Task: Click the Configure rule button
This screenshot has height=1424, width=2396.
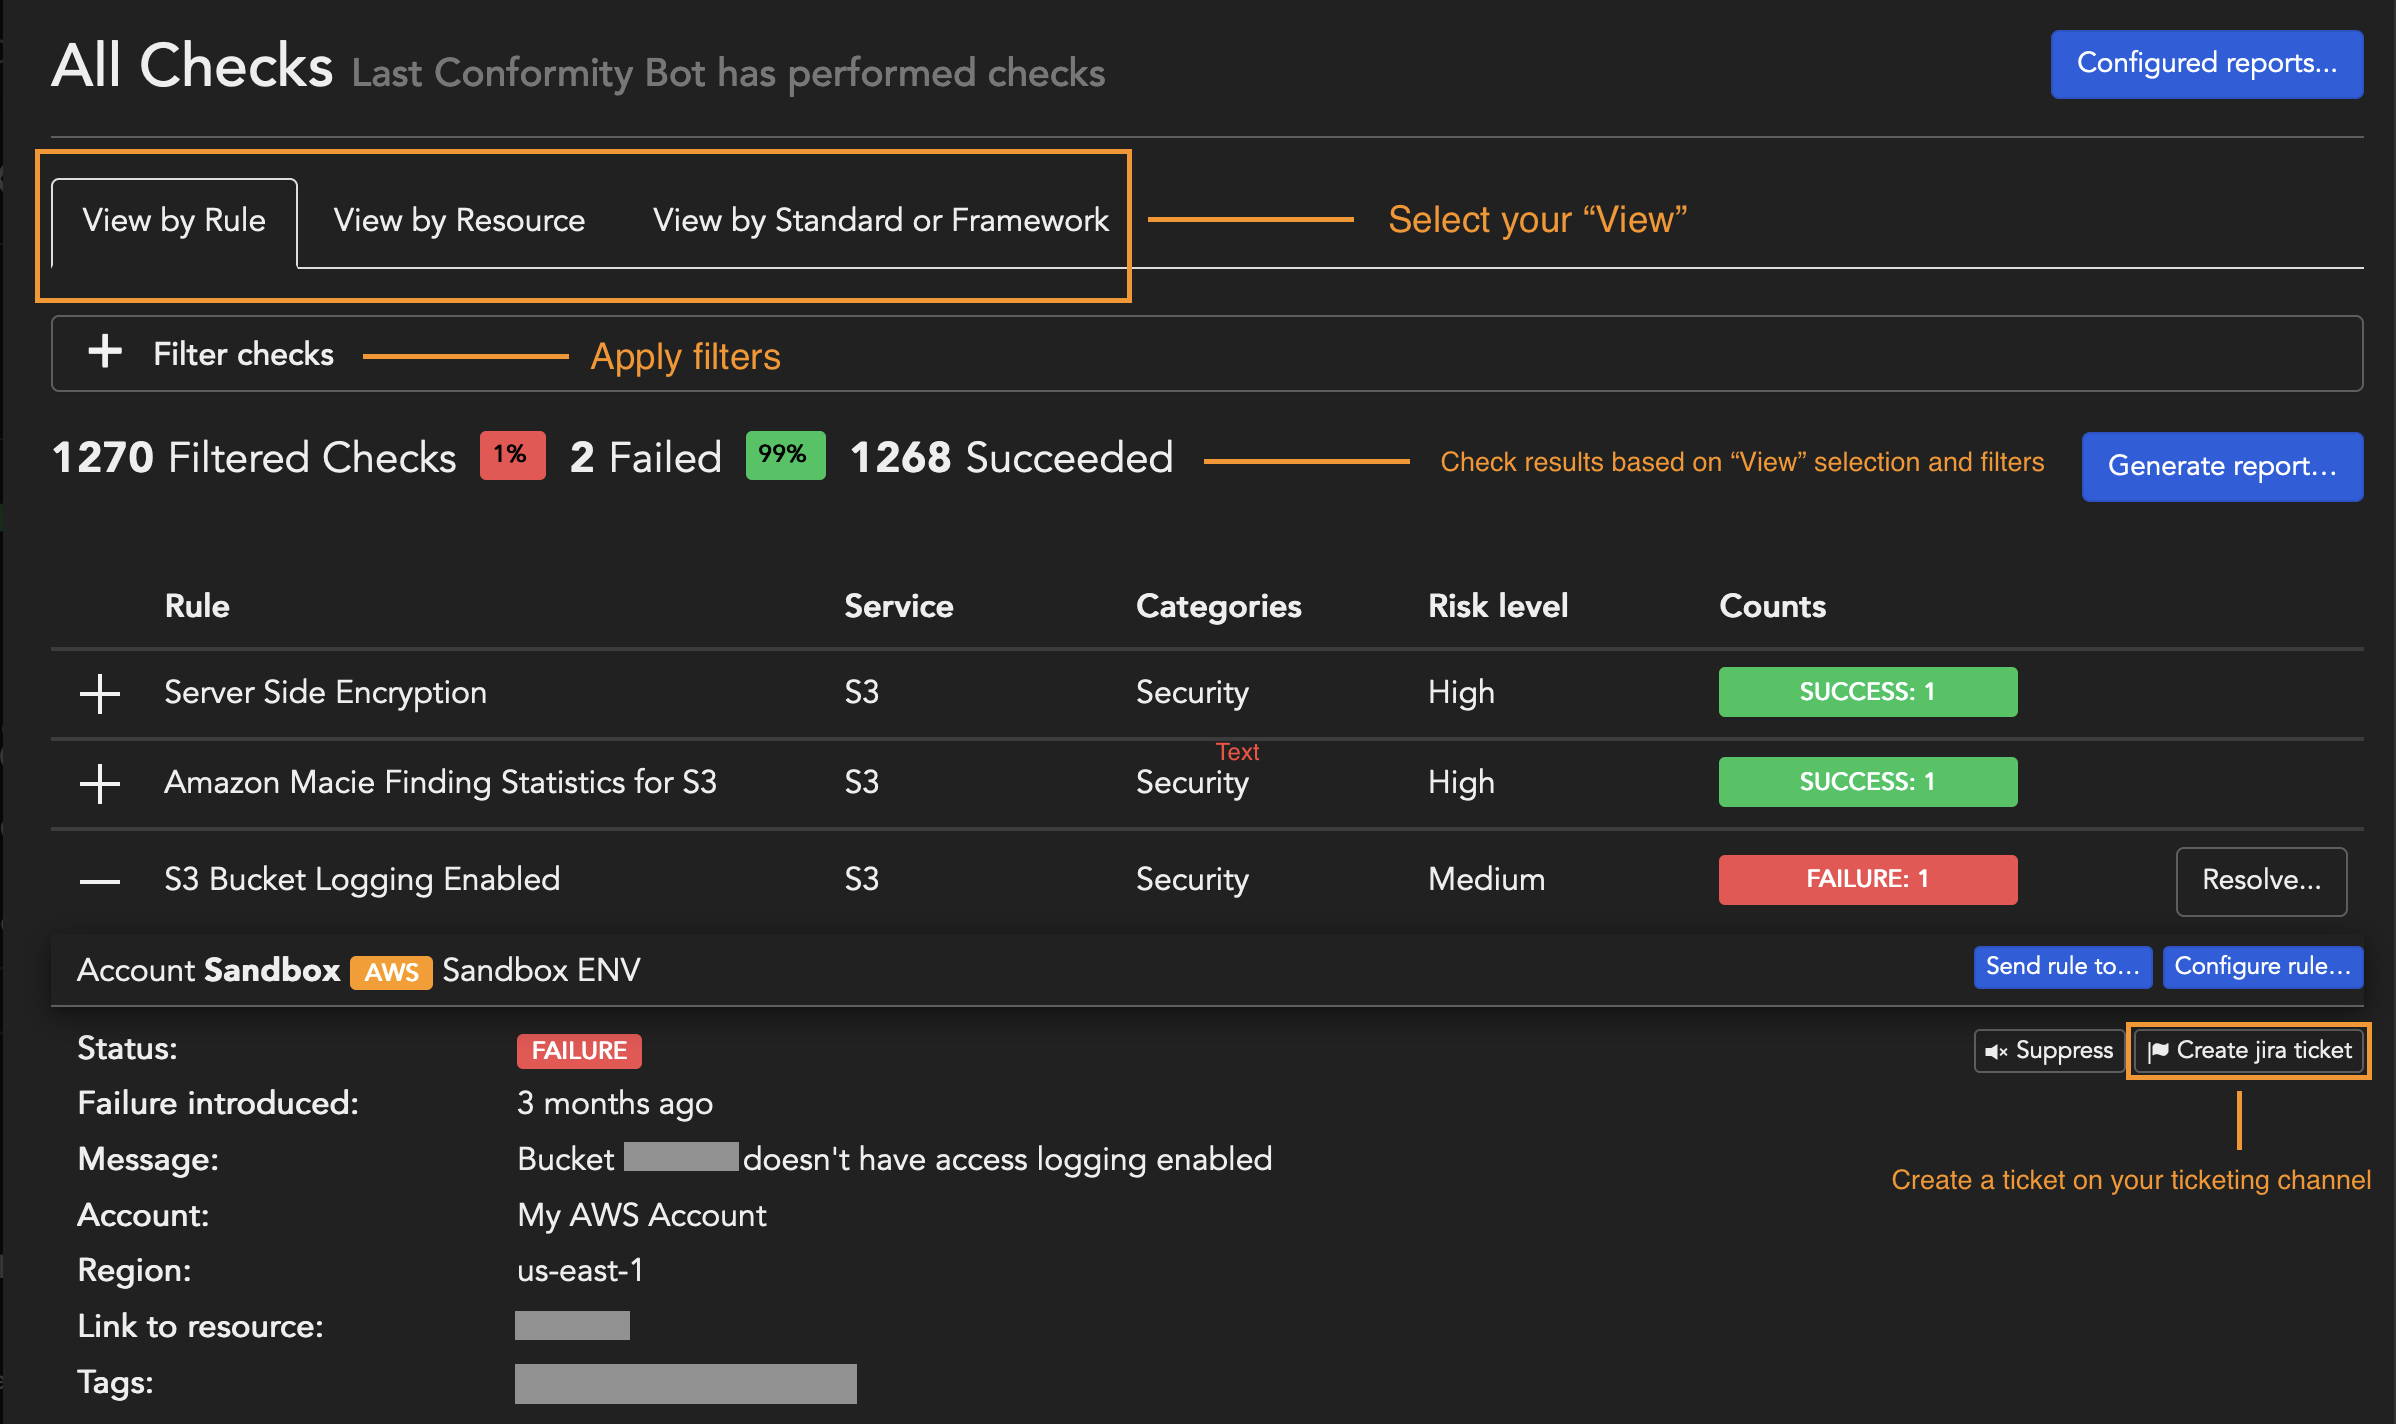Action: pyautogui.click(x=2262, y=967)
